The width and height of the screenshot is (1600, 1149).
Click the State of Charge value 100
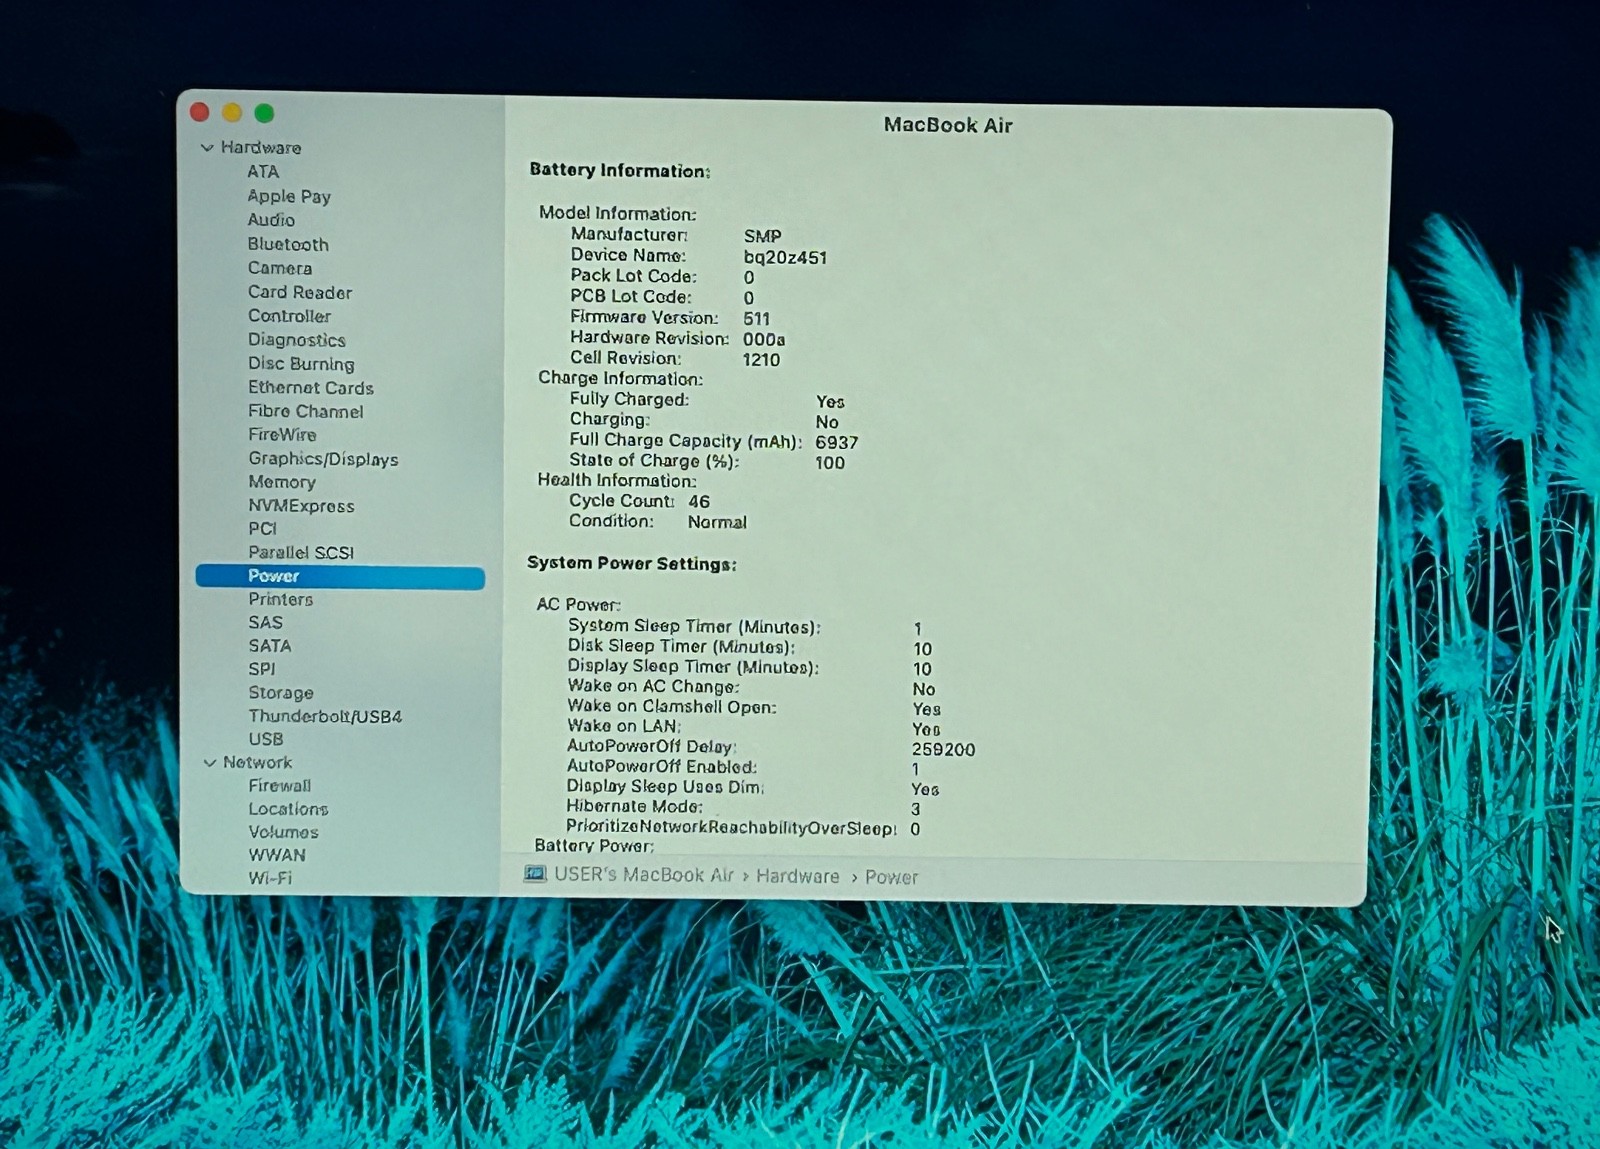pos(830,463)
